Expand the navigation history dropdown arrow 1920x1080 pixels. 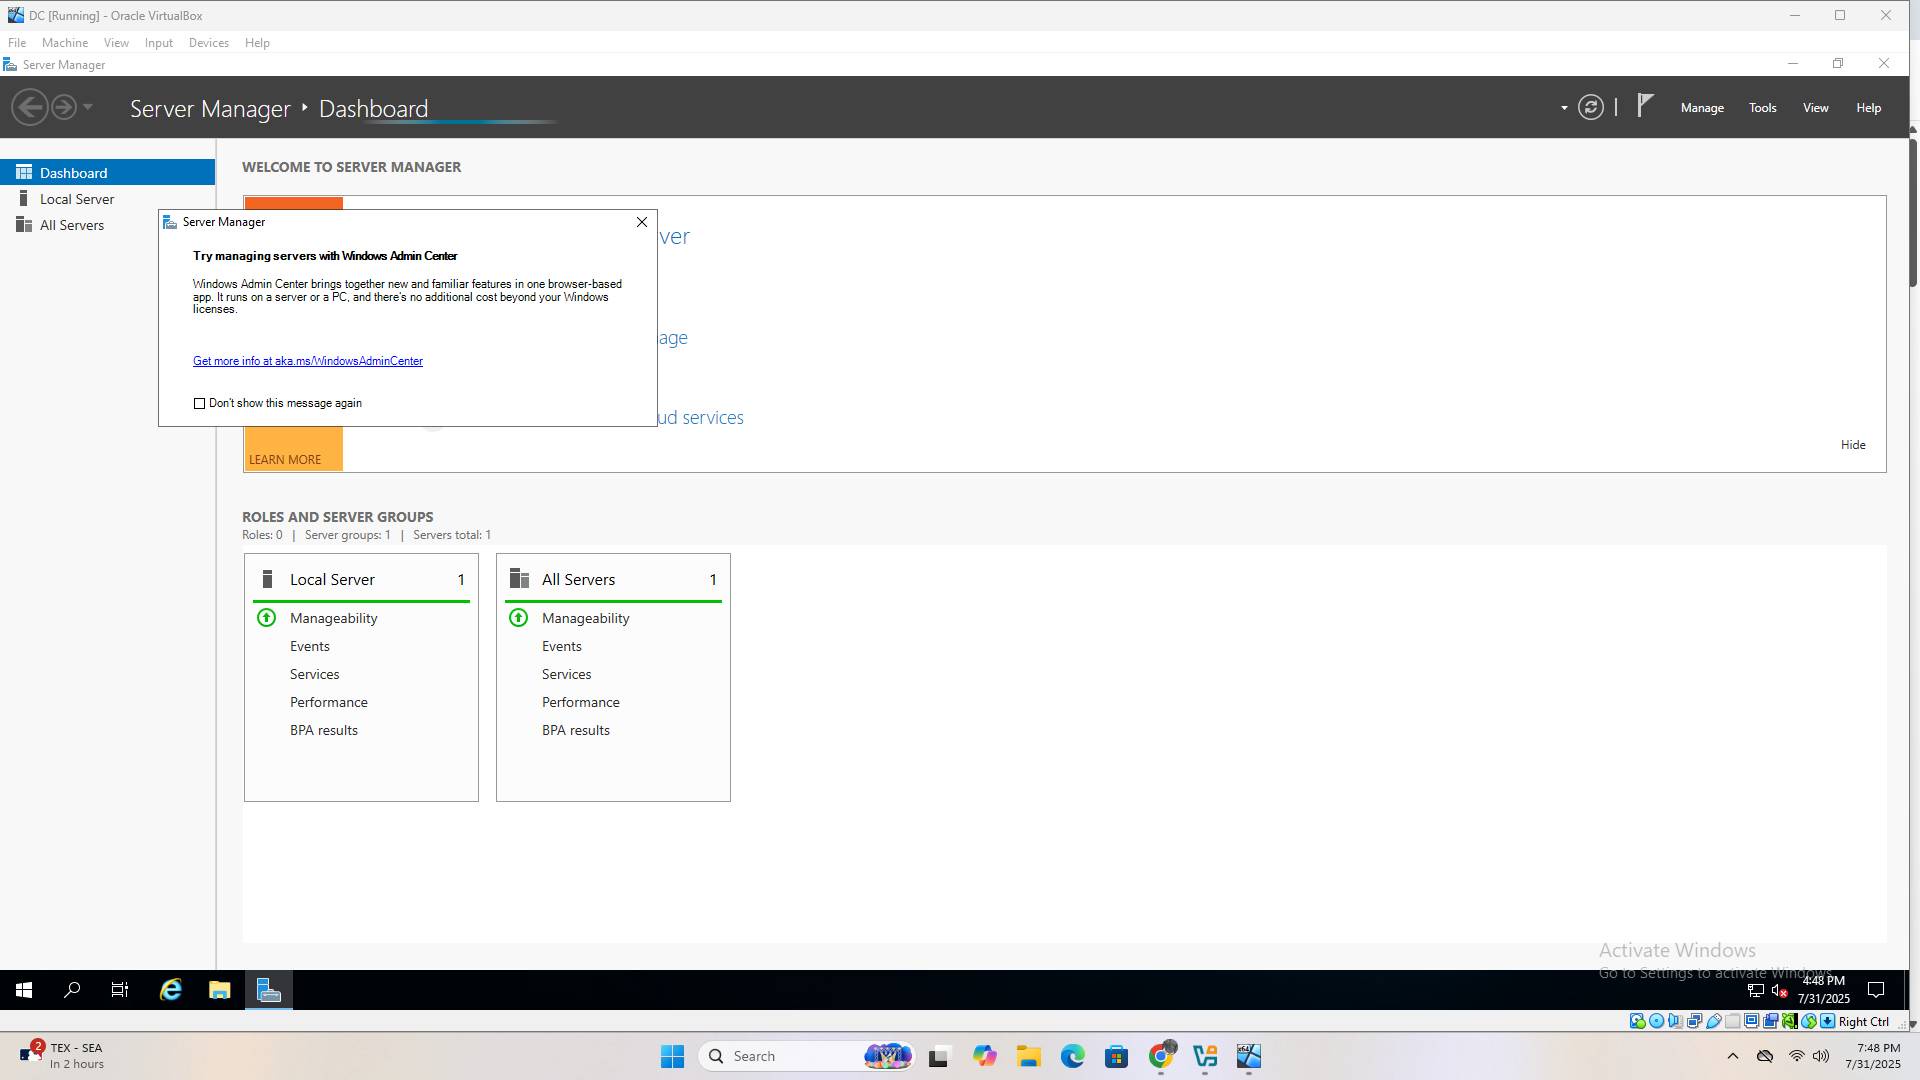(x=88, y=107)
